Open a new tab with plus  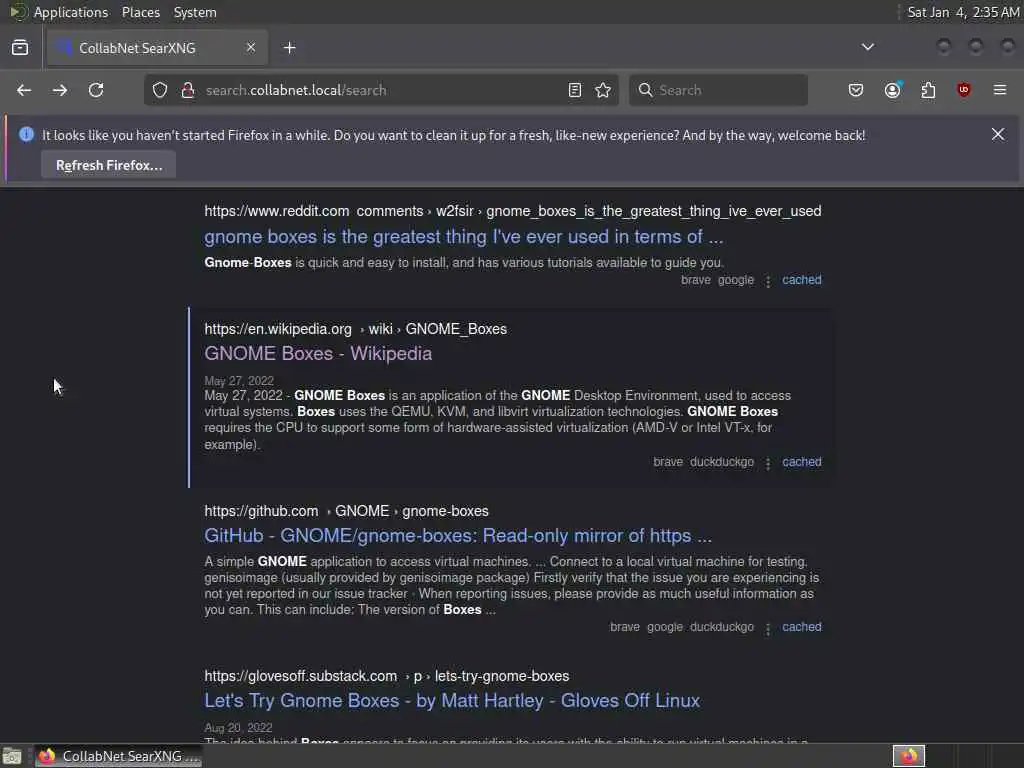click(x=290, y=48)
